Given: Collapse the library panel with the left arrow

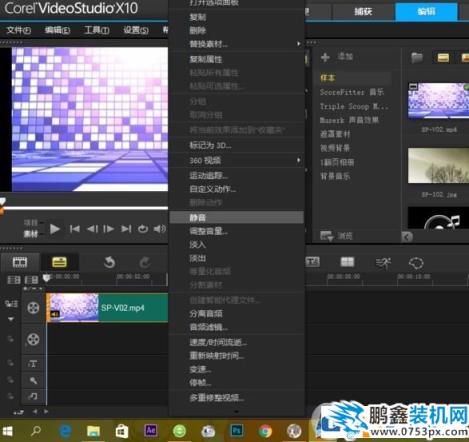Looking at the screenshot, I should point(407,237).
